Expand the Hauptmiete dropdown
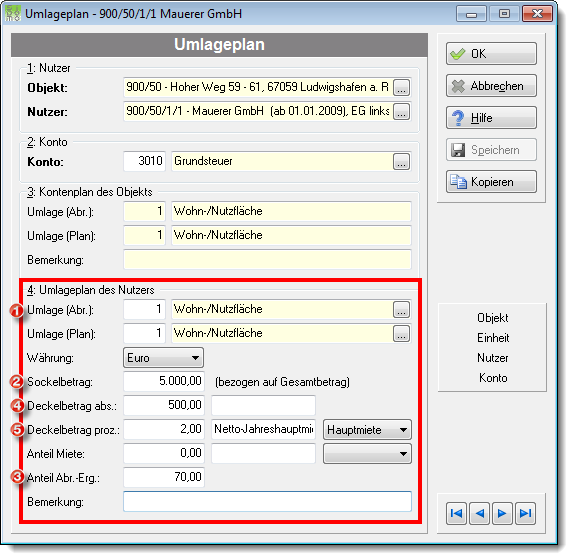573x560 pixels. click(x=367, y=430)
